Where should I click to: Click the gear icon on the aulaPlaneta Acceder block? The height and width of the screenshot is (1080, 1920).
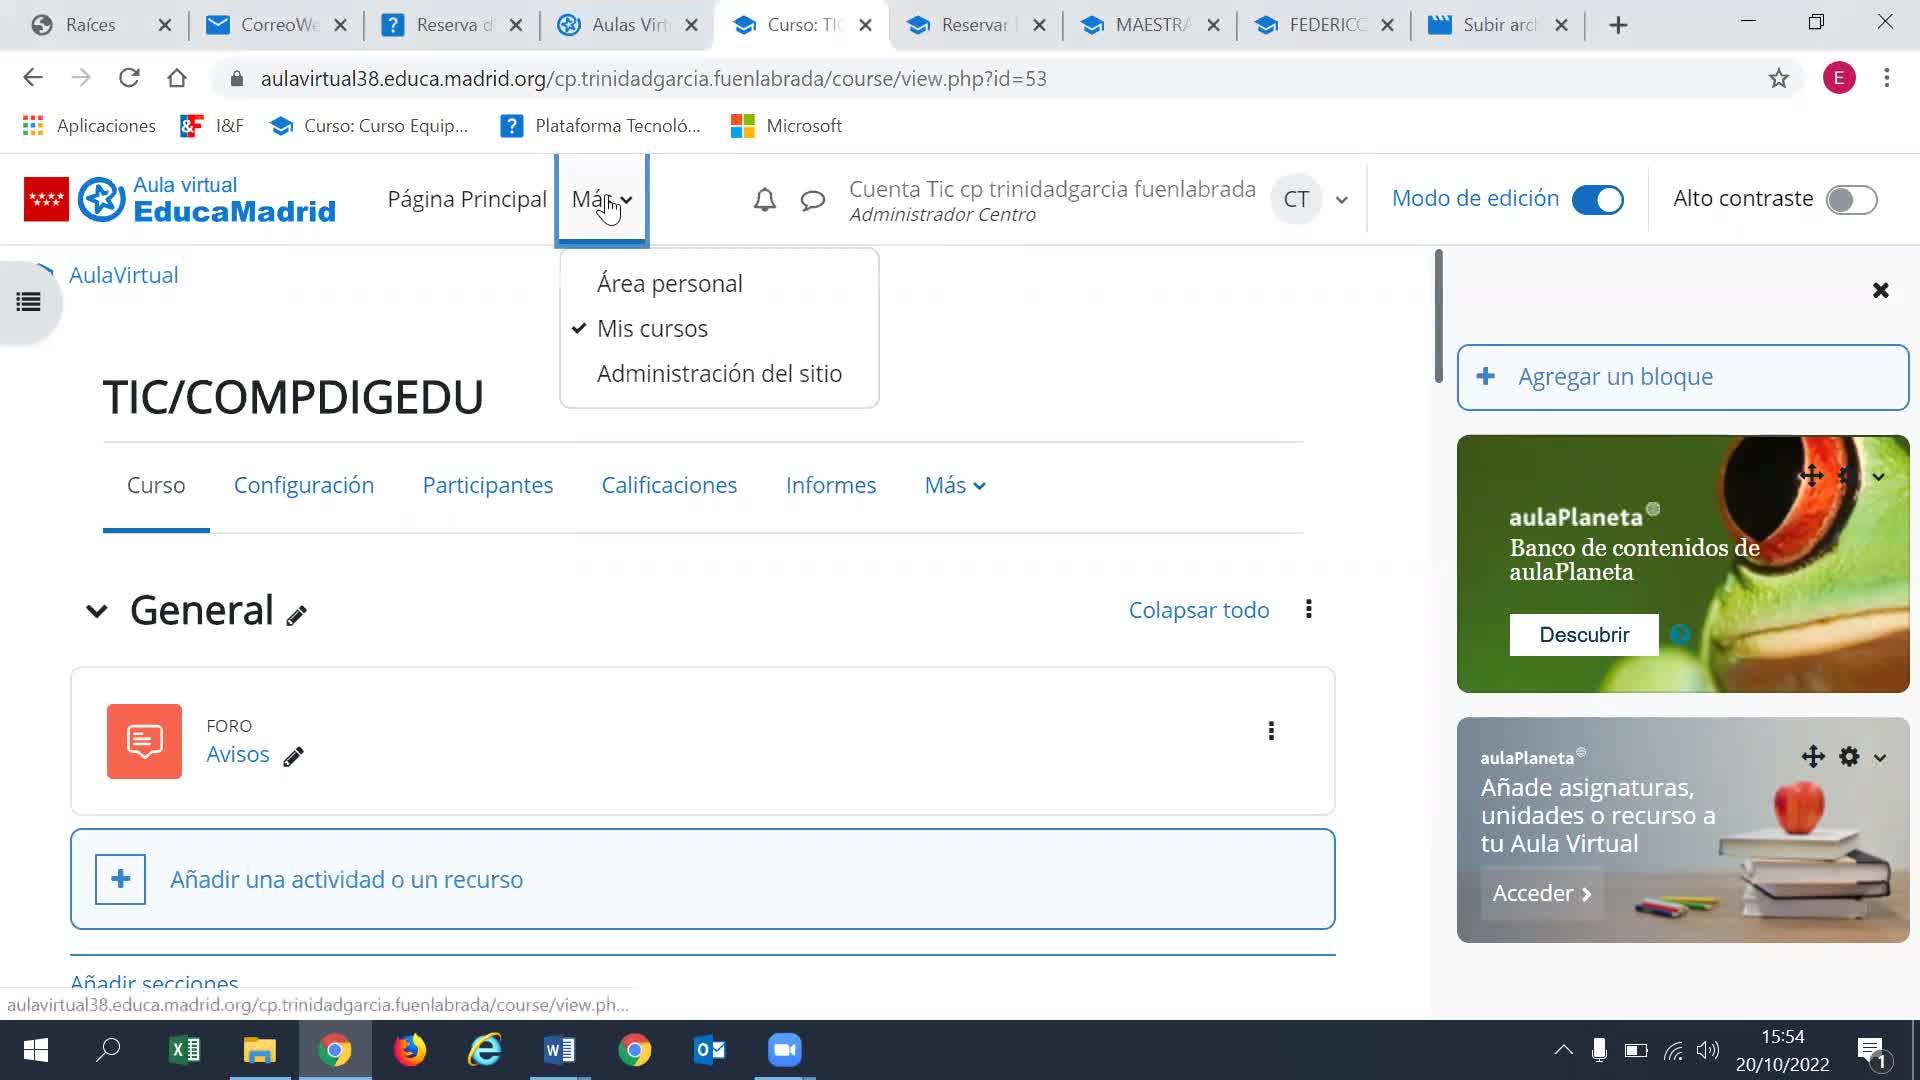tap(1849, 757)
